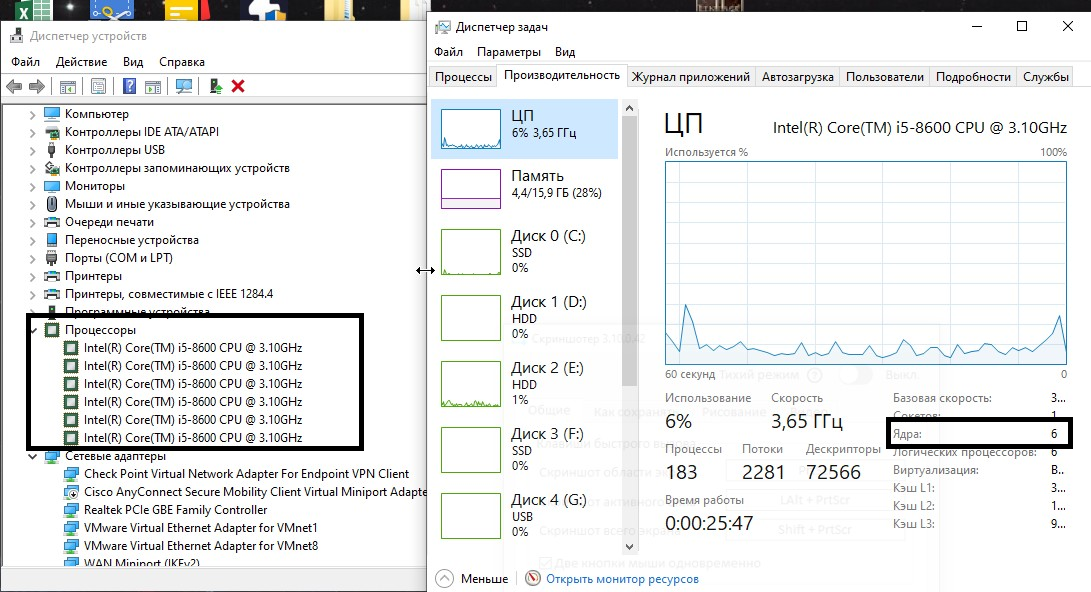This screenshot has height=592, width=1091.
Task: Click the Forward arrow in Device Manager toolbar
Action: pos(37,86)
